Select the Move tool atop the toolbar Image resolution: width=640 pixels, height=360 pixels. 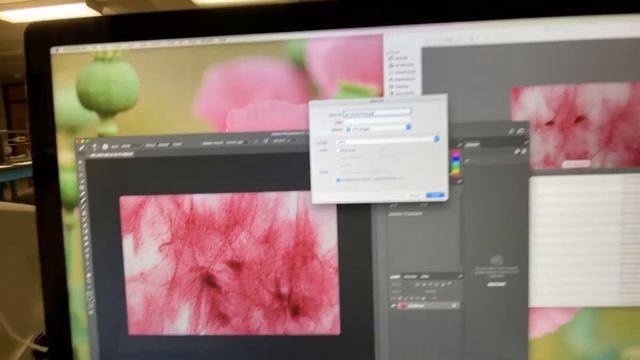(81, 163)
